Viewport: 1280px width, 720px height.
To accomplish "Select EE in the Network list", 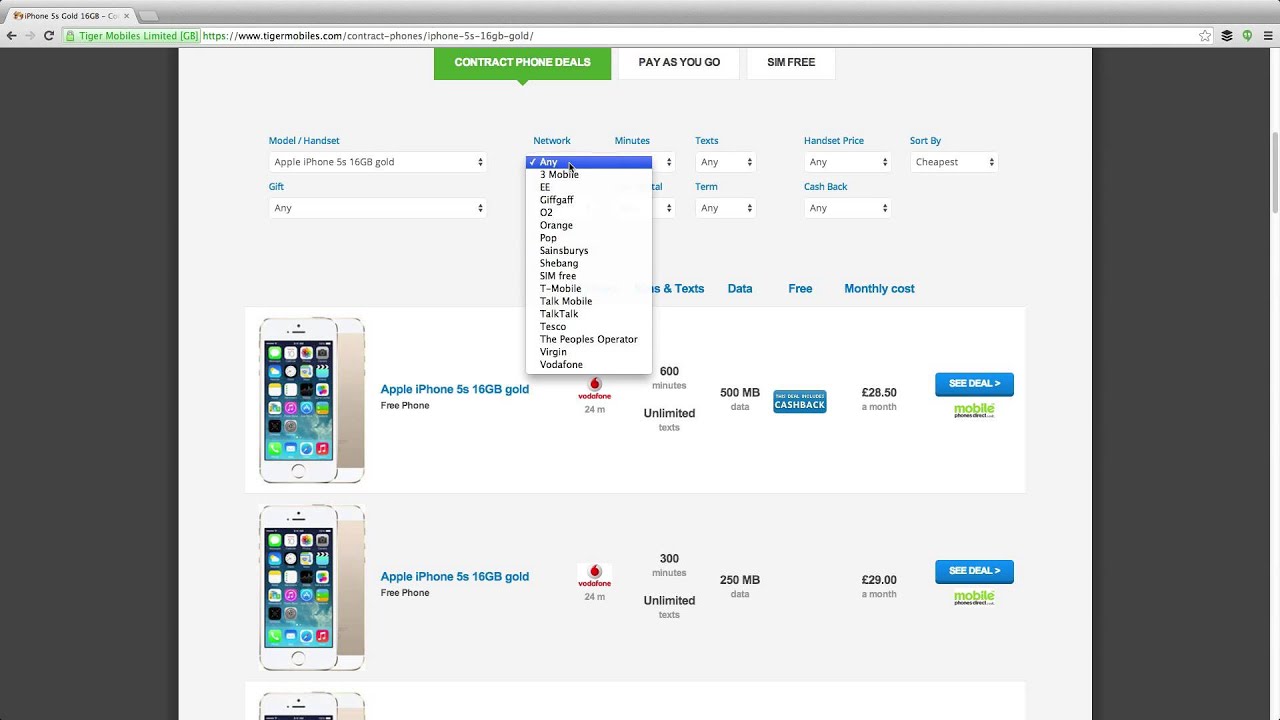I will (588, 187).
